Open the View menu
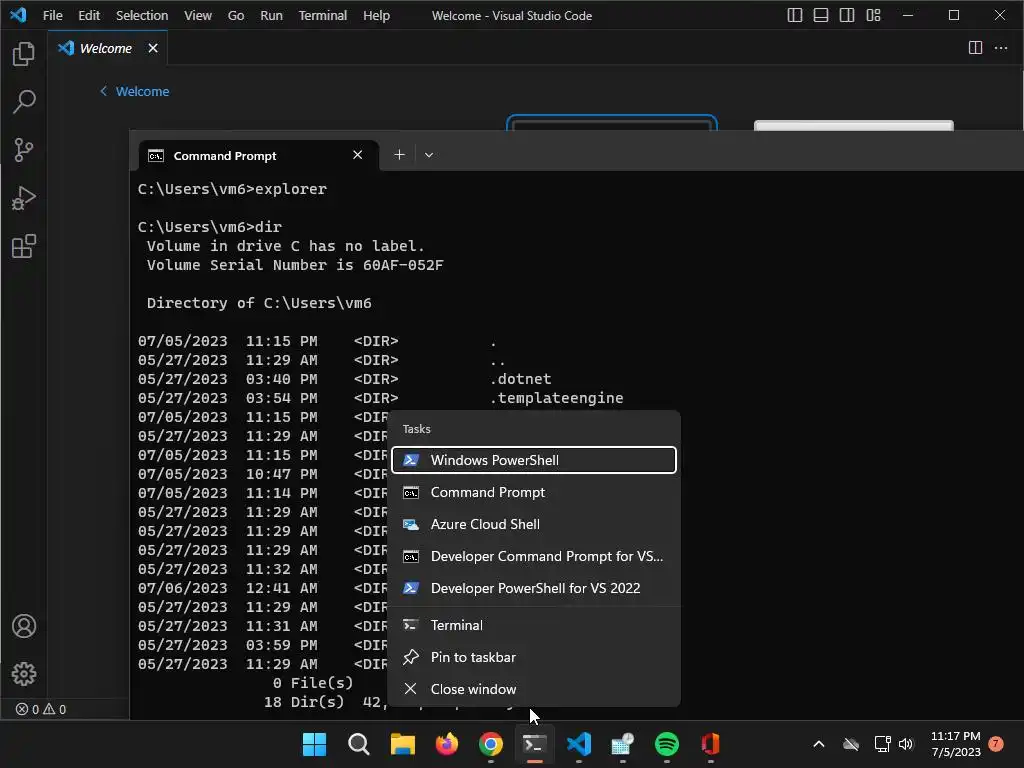1024x768 pixels. click(x=197, y=15)
